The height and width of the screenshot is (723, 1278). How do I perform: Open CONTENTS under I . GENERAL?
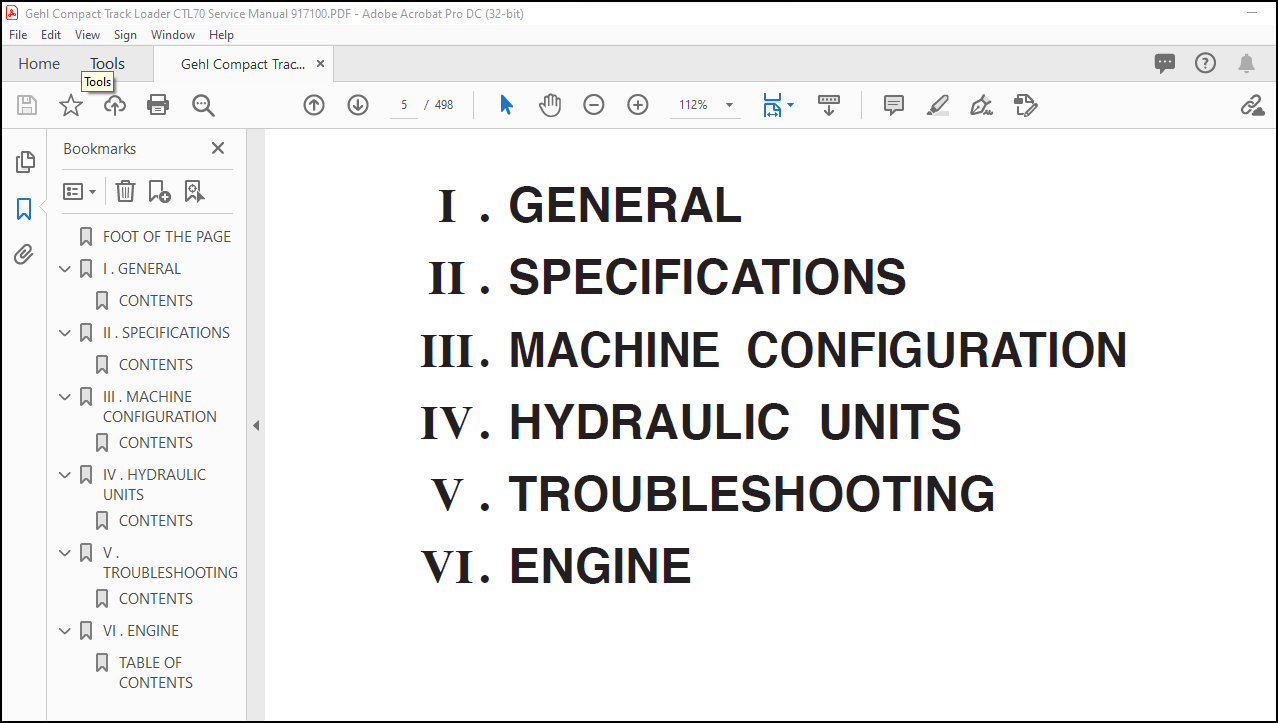pyautogui.click(x=156, y=301)
